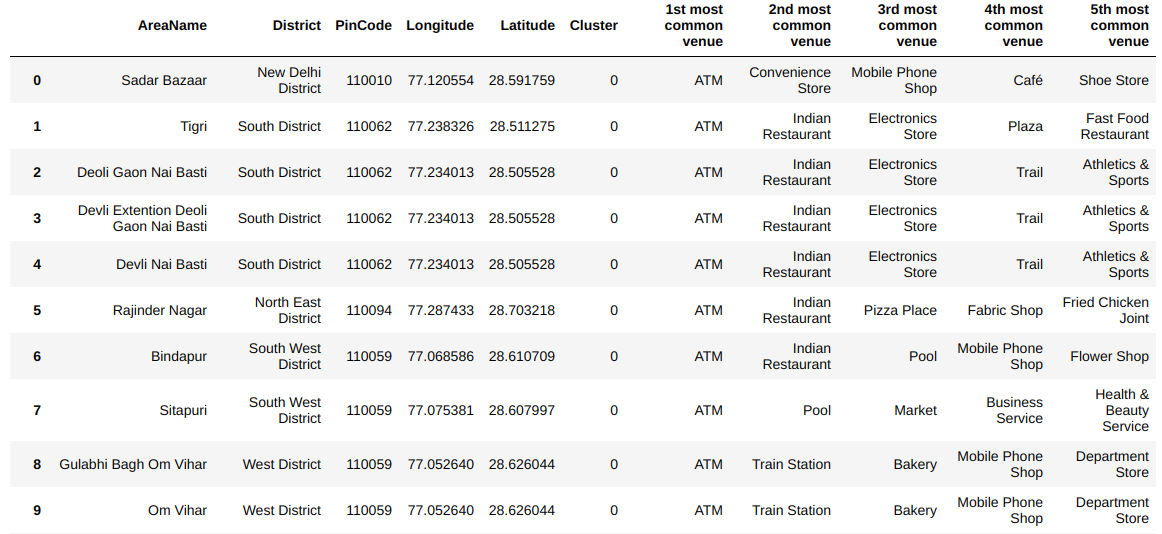Click the Sitapuri area name cell

click(x=183, y=410)
